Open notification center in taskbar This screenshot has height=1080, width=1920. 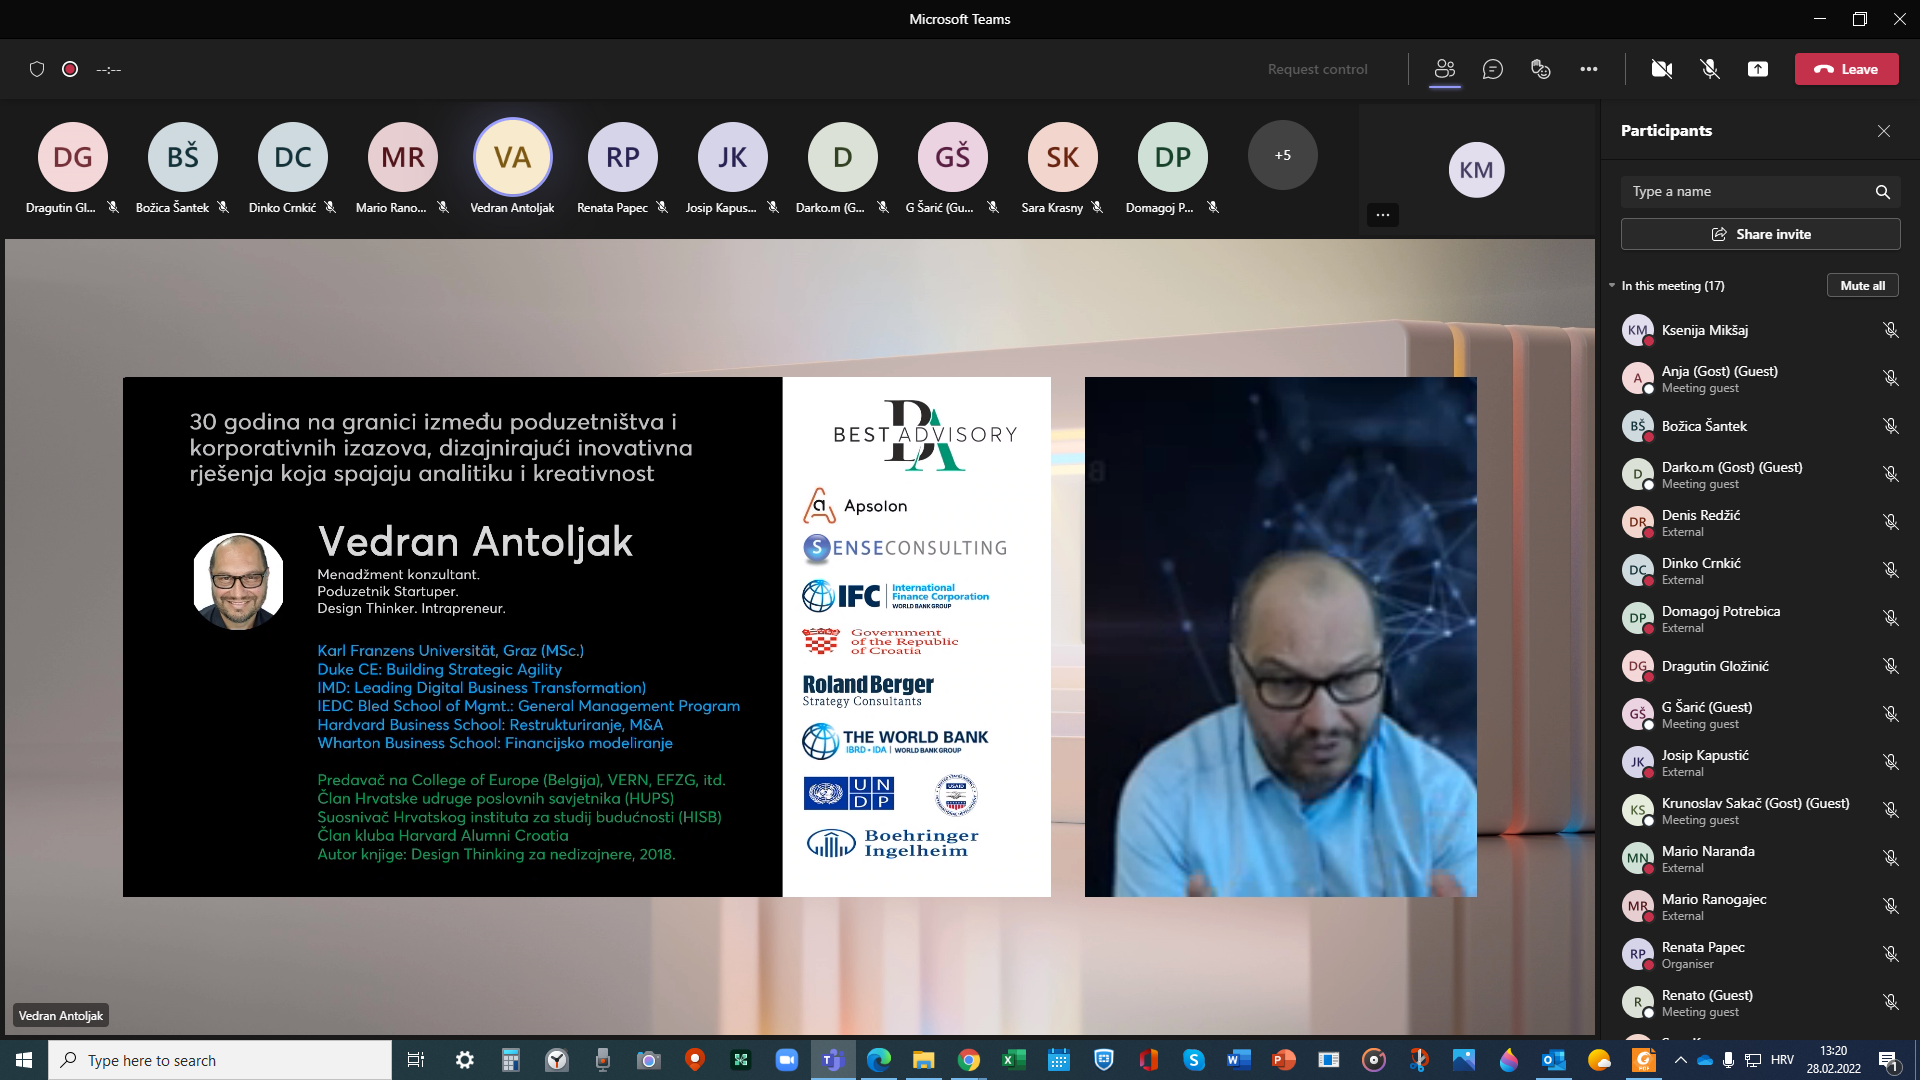pos(1888,1060)
